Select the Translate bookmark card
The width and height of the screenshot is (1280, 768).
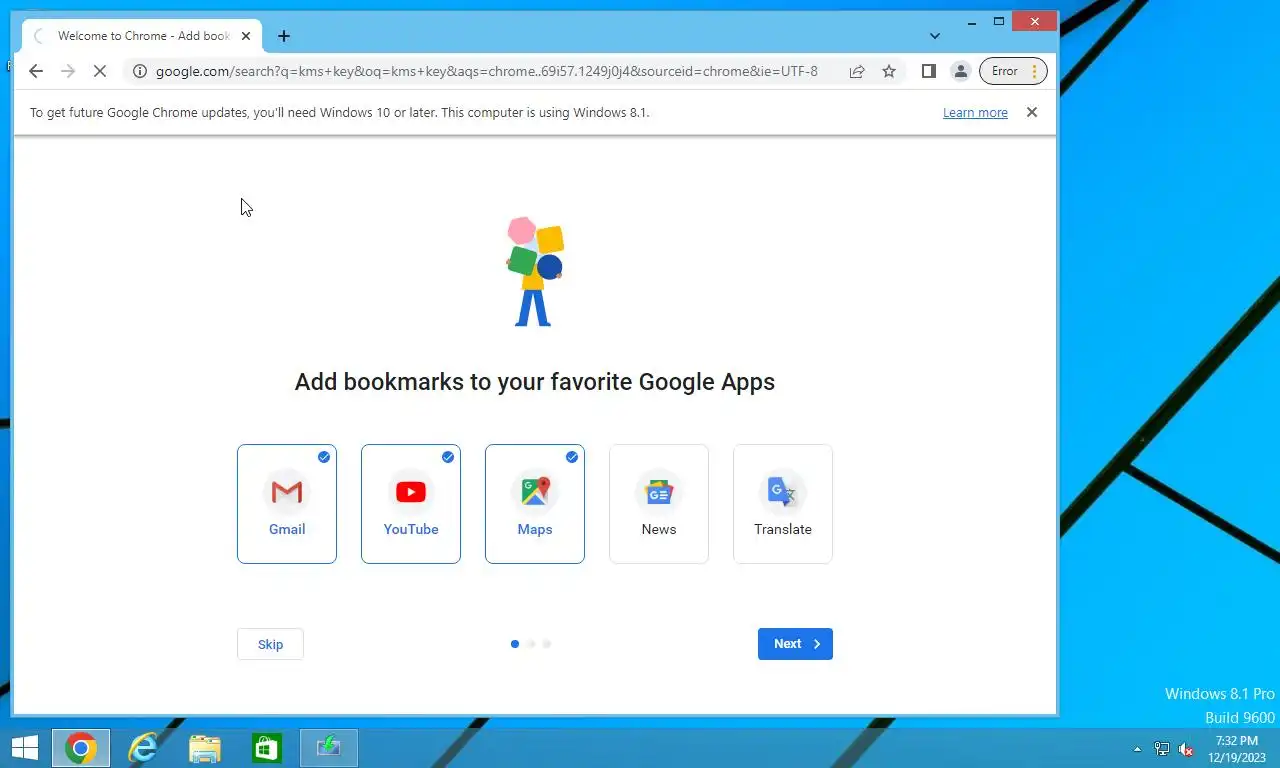tap(783, 504)
